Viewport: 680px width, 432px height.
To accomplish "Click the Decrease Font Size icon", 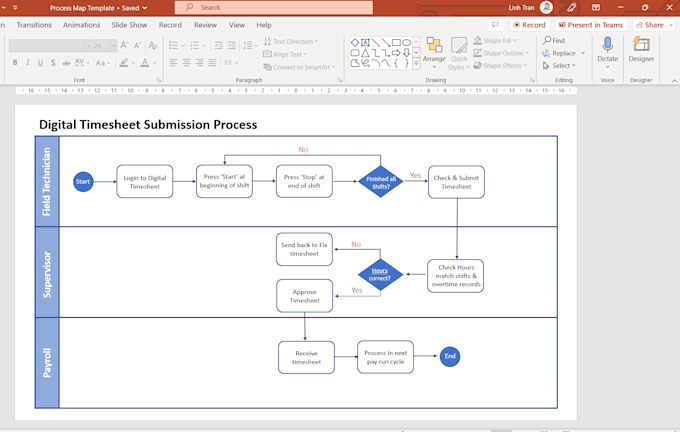I will [137, 45].
